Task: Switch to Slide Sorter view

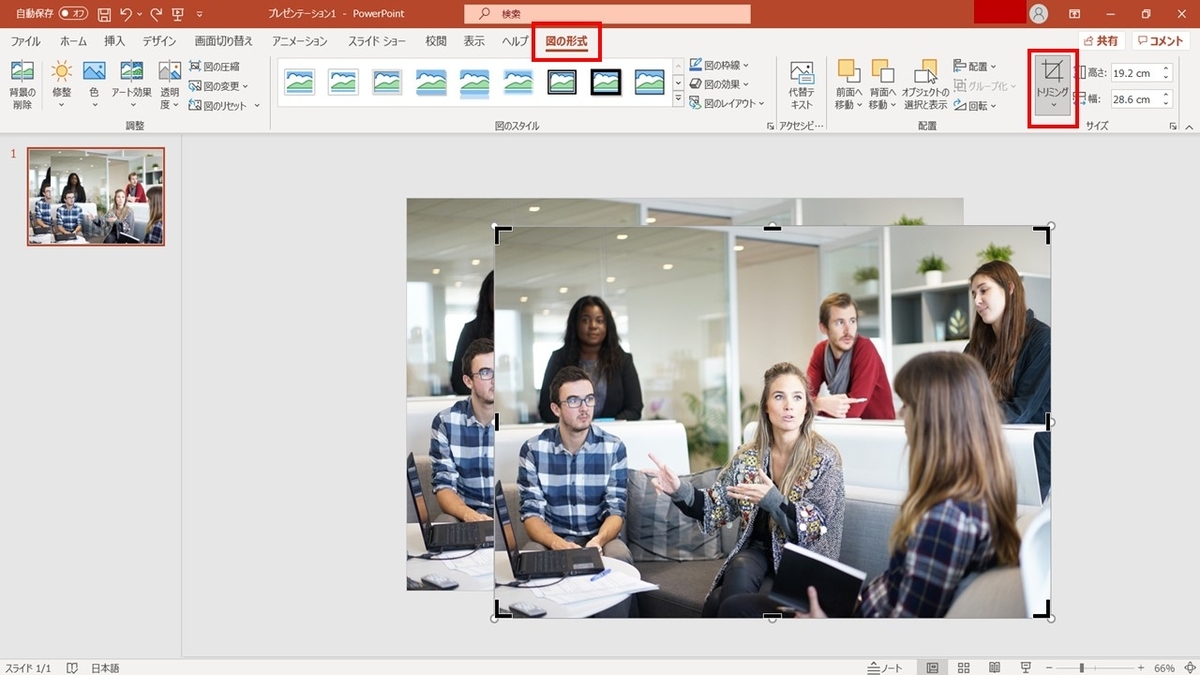Action: click(x=964, y=667)
